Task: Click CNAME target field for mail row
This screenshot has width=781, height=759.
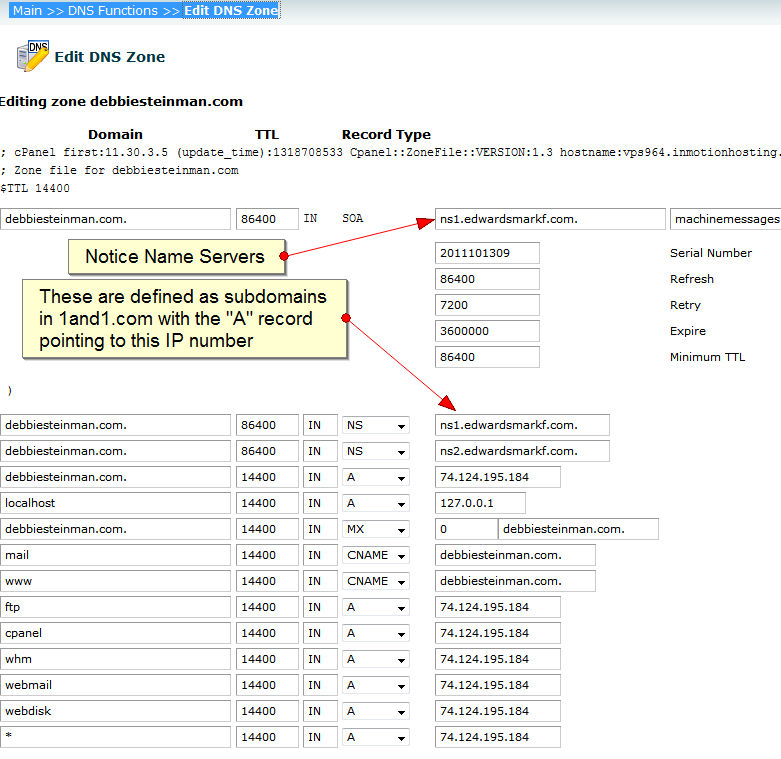Action: (515, 555)
